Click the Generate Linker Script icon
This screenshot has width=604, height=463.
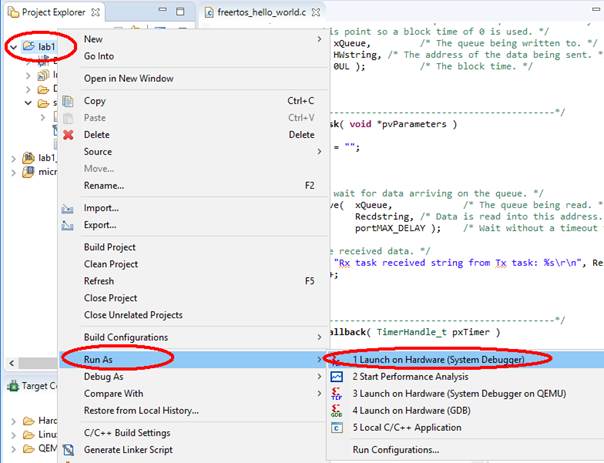(68, 450)
